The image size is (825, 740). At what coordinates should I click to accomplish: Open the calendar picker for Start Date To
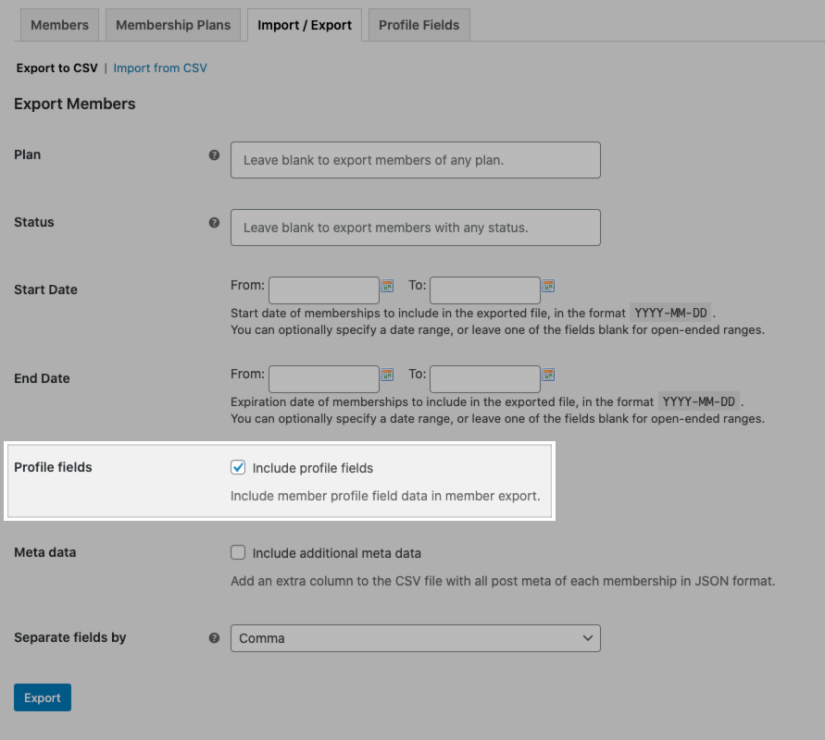tap(549, 285)
